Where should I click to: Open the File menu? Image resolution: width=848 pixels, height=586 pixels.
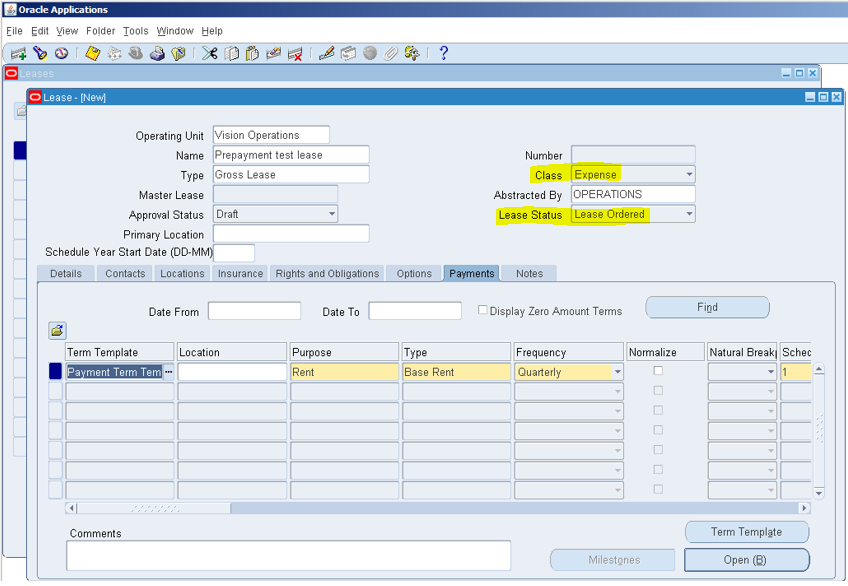tap(15, 31)
